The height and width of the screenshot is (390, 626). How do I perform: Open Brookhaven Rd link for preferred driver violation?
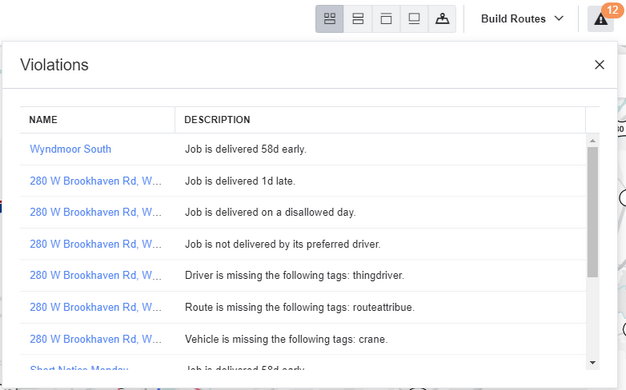[x=95, y=244]
